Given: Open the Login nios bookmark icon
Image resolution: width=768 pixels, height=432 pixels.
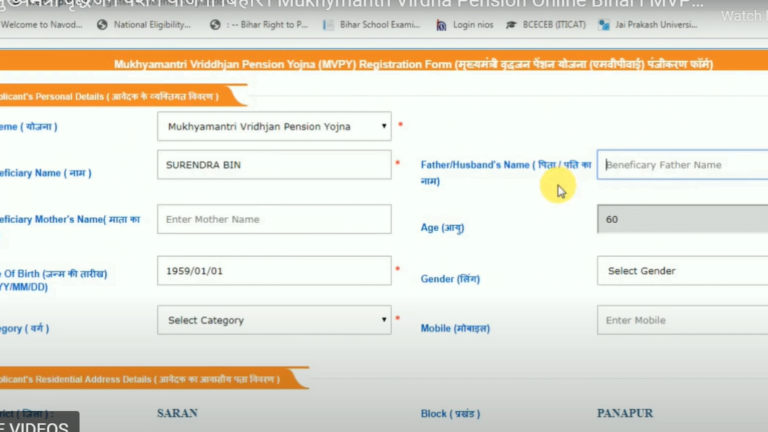Looking at the screenshot, I should point(441,24).
